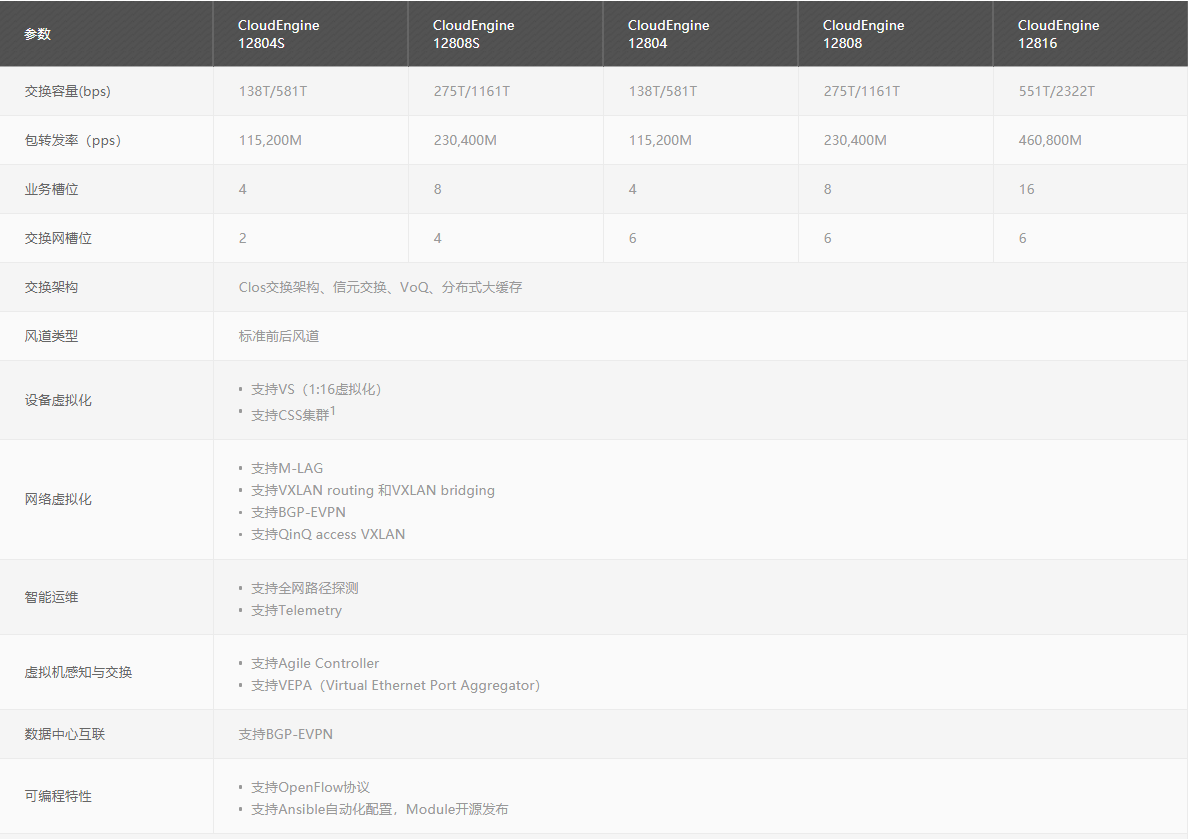This screenshot has height=839, width=1188.
Task: Click the 支持M-LAG item
Action: click(x=286, y=468)
